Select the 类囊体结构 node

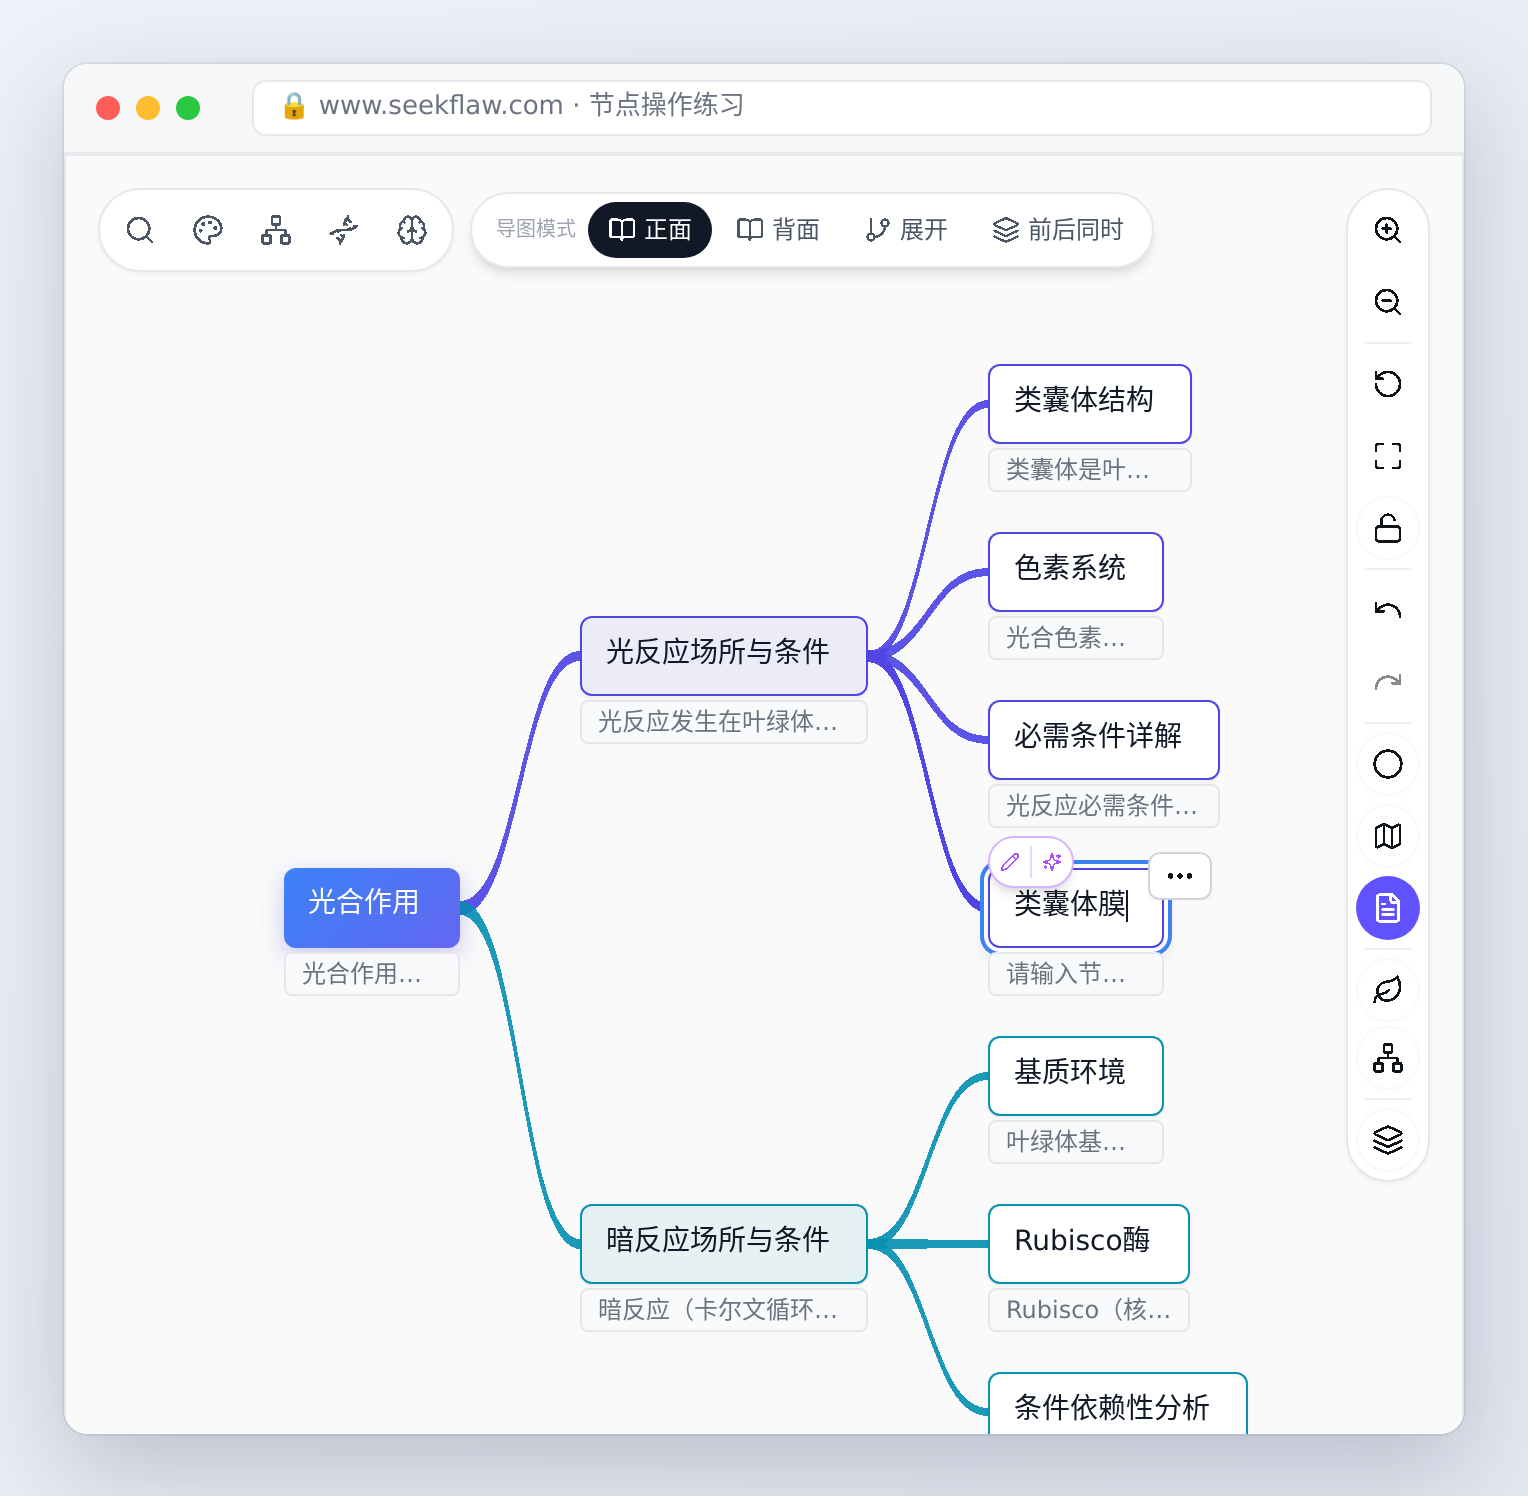click(x=1090, y=404)
